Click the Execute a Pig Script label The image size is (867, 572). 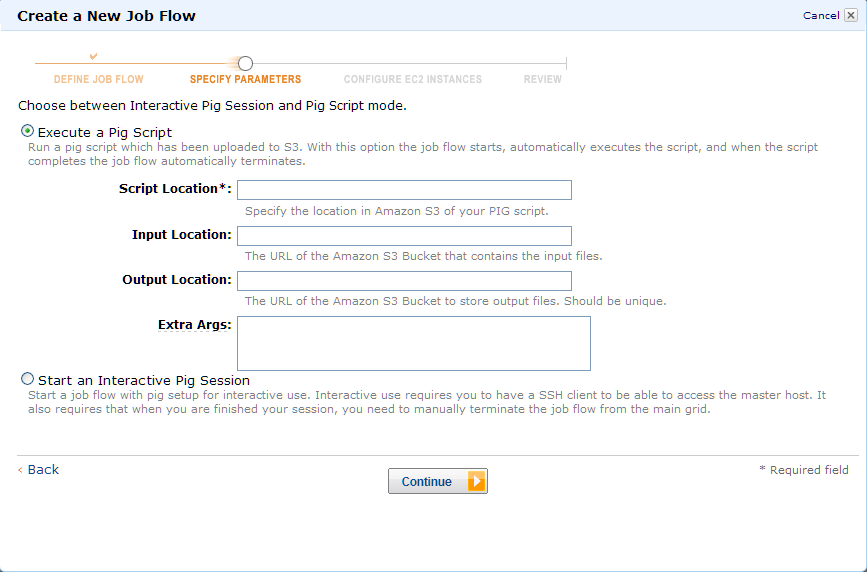coord(105,132)
